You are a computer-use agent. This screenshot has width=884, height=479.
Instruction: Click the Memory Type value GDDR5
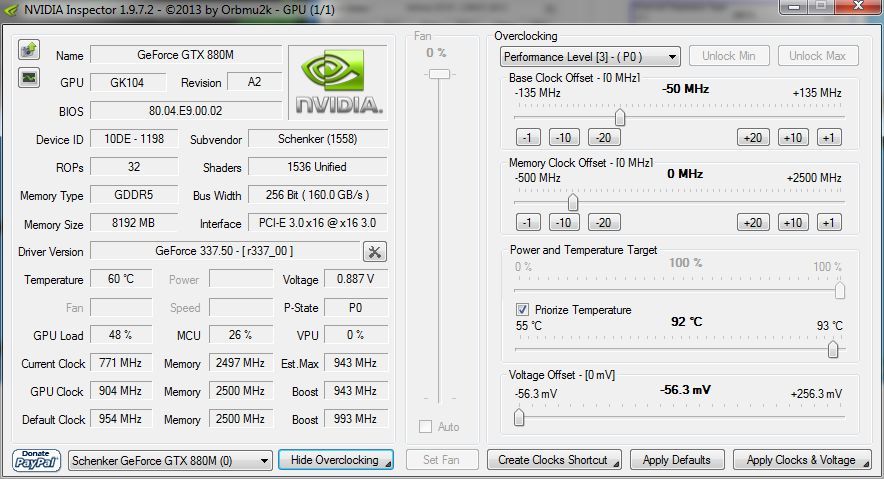click(134, 194)
